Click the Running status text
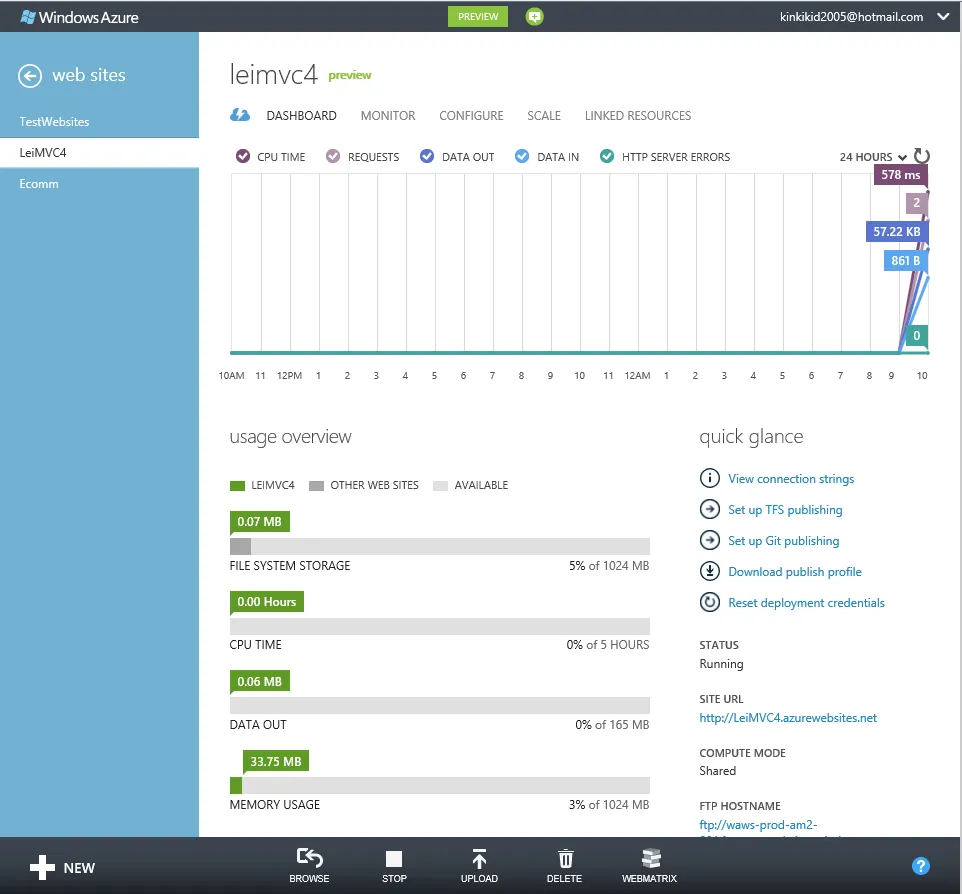 (x=721, y=663)
